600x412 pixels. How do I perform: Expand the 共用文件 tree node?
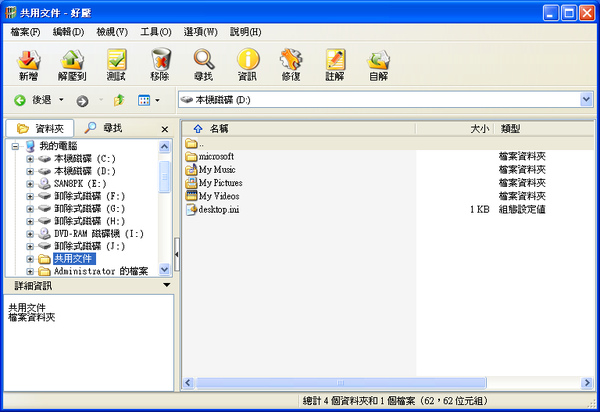[x=30, y=259]
